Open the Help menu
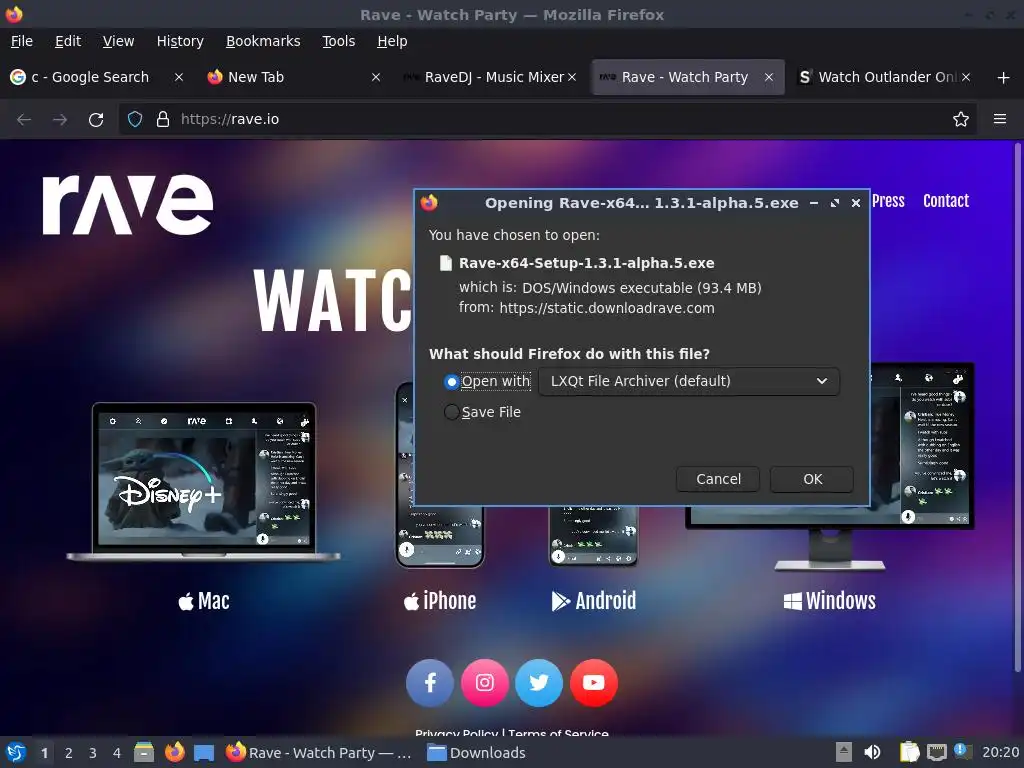The width and height of the screenshot is (1024, 768). 392,41
